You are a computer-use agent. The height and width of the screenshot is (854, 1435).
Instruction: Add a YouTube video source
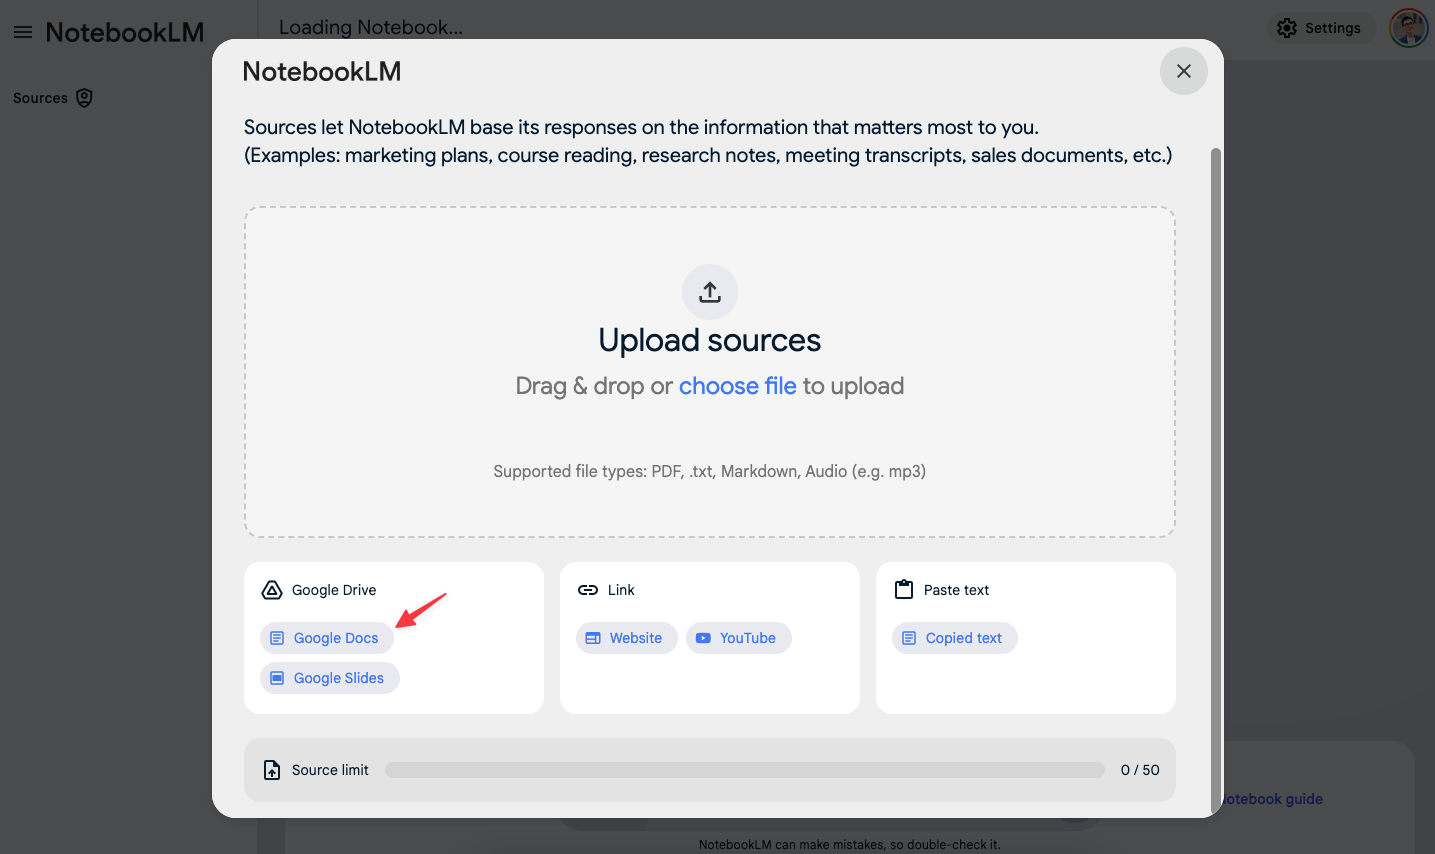tap(738, 637)
